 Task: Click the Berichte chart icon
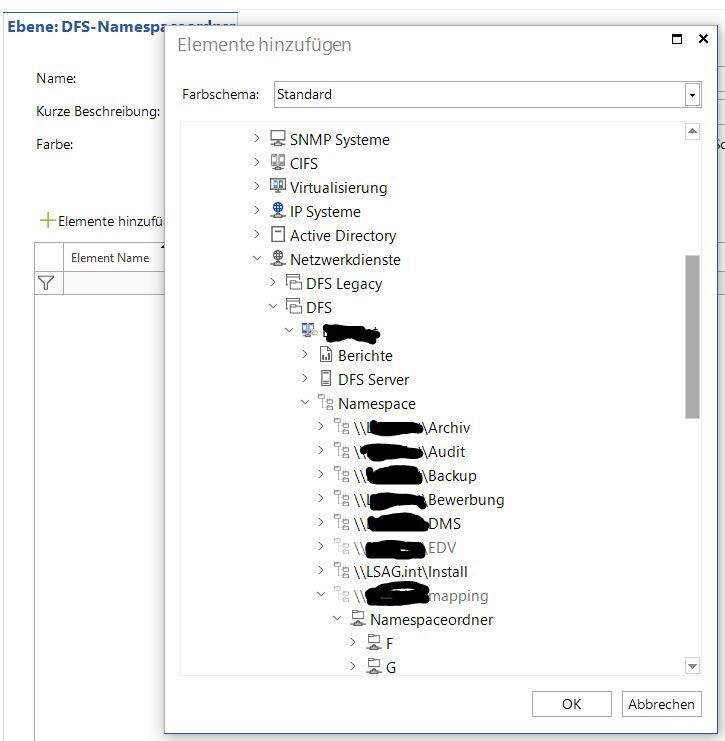pos(326,355)
